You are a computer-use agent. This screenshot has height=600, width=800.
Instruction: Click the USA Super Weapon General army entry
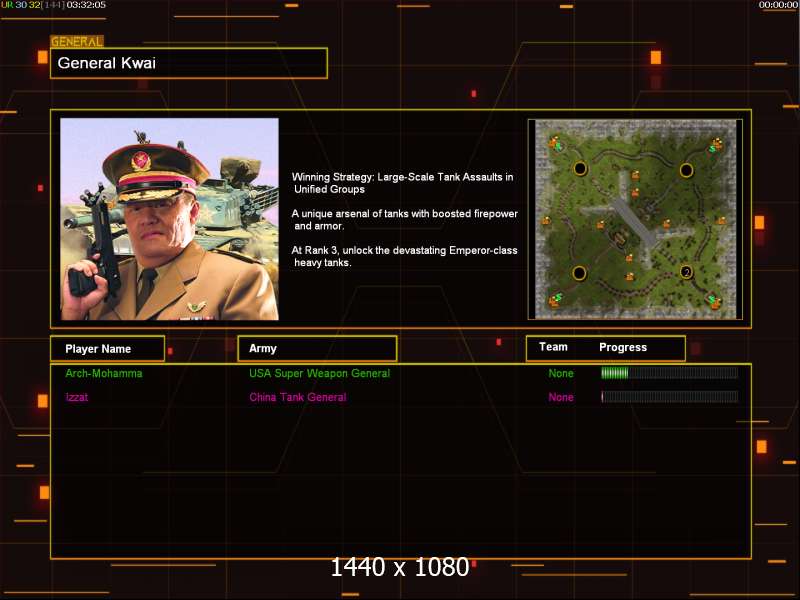[319, 373]
